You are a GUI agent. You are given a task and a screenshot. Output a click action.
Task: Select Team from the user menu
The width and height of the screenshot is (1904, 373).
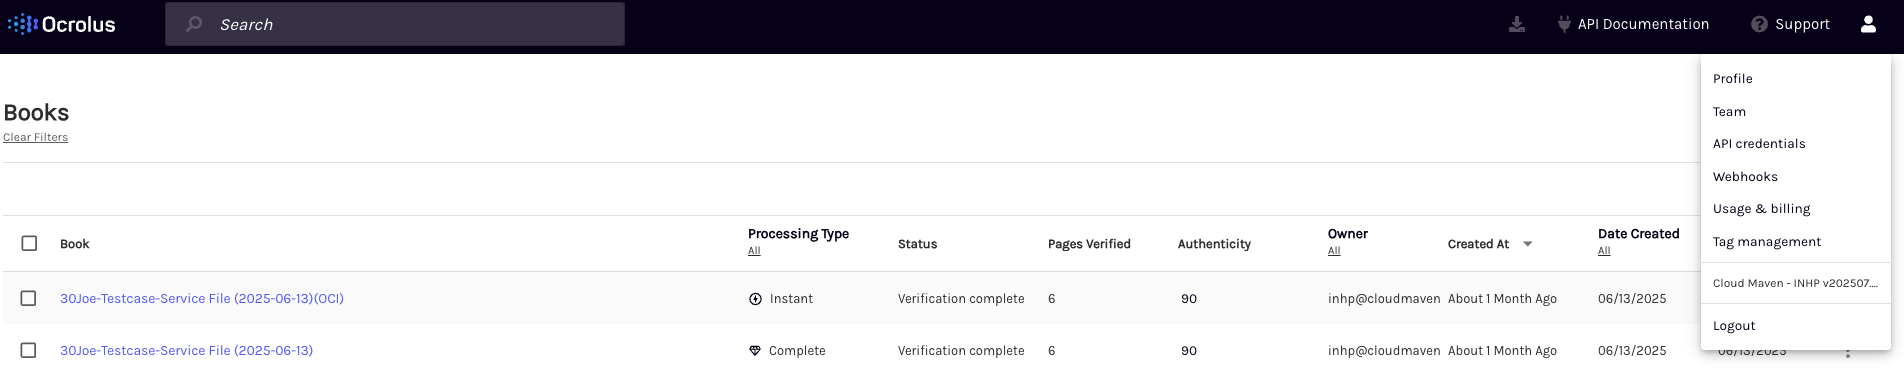1729,112
